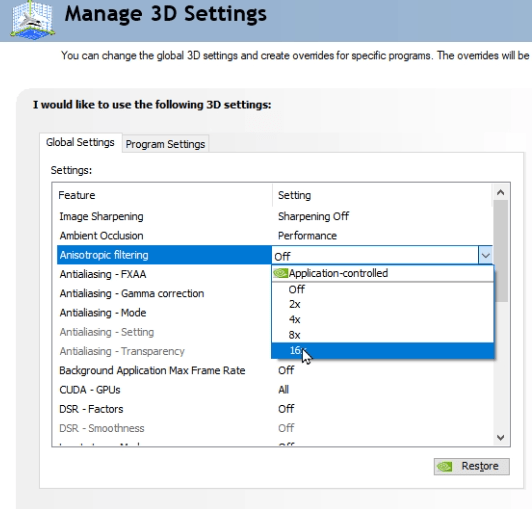
Task: Collapse the Anisotropic filtering dropdown arrow
Action: [x=485, y=255]
